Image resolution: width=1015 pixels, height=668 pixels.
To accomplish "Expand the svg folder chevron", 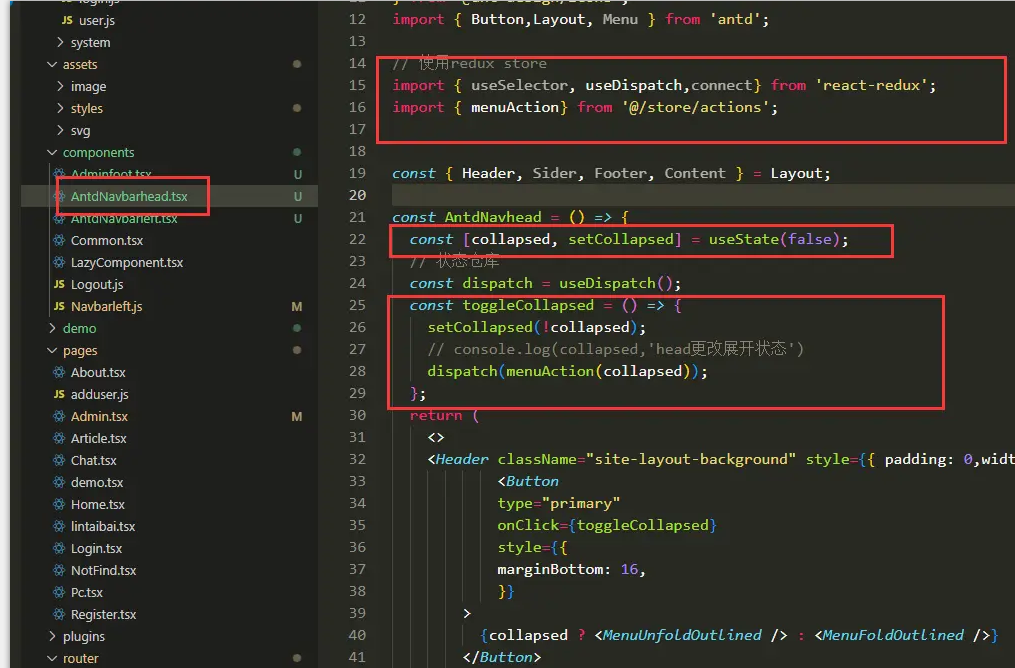I will click(x=60, y=131).
